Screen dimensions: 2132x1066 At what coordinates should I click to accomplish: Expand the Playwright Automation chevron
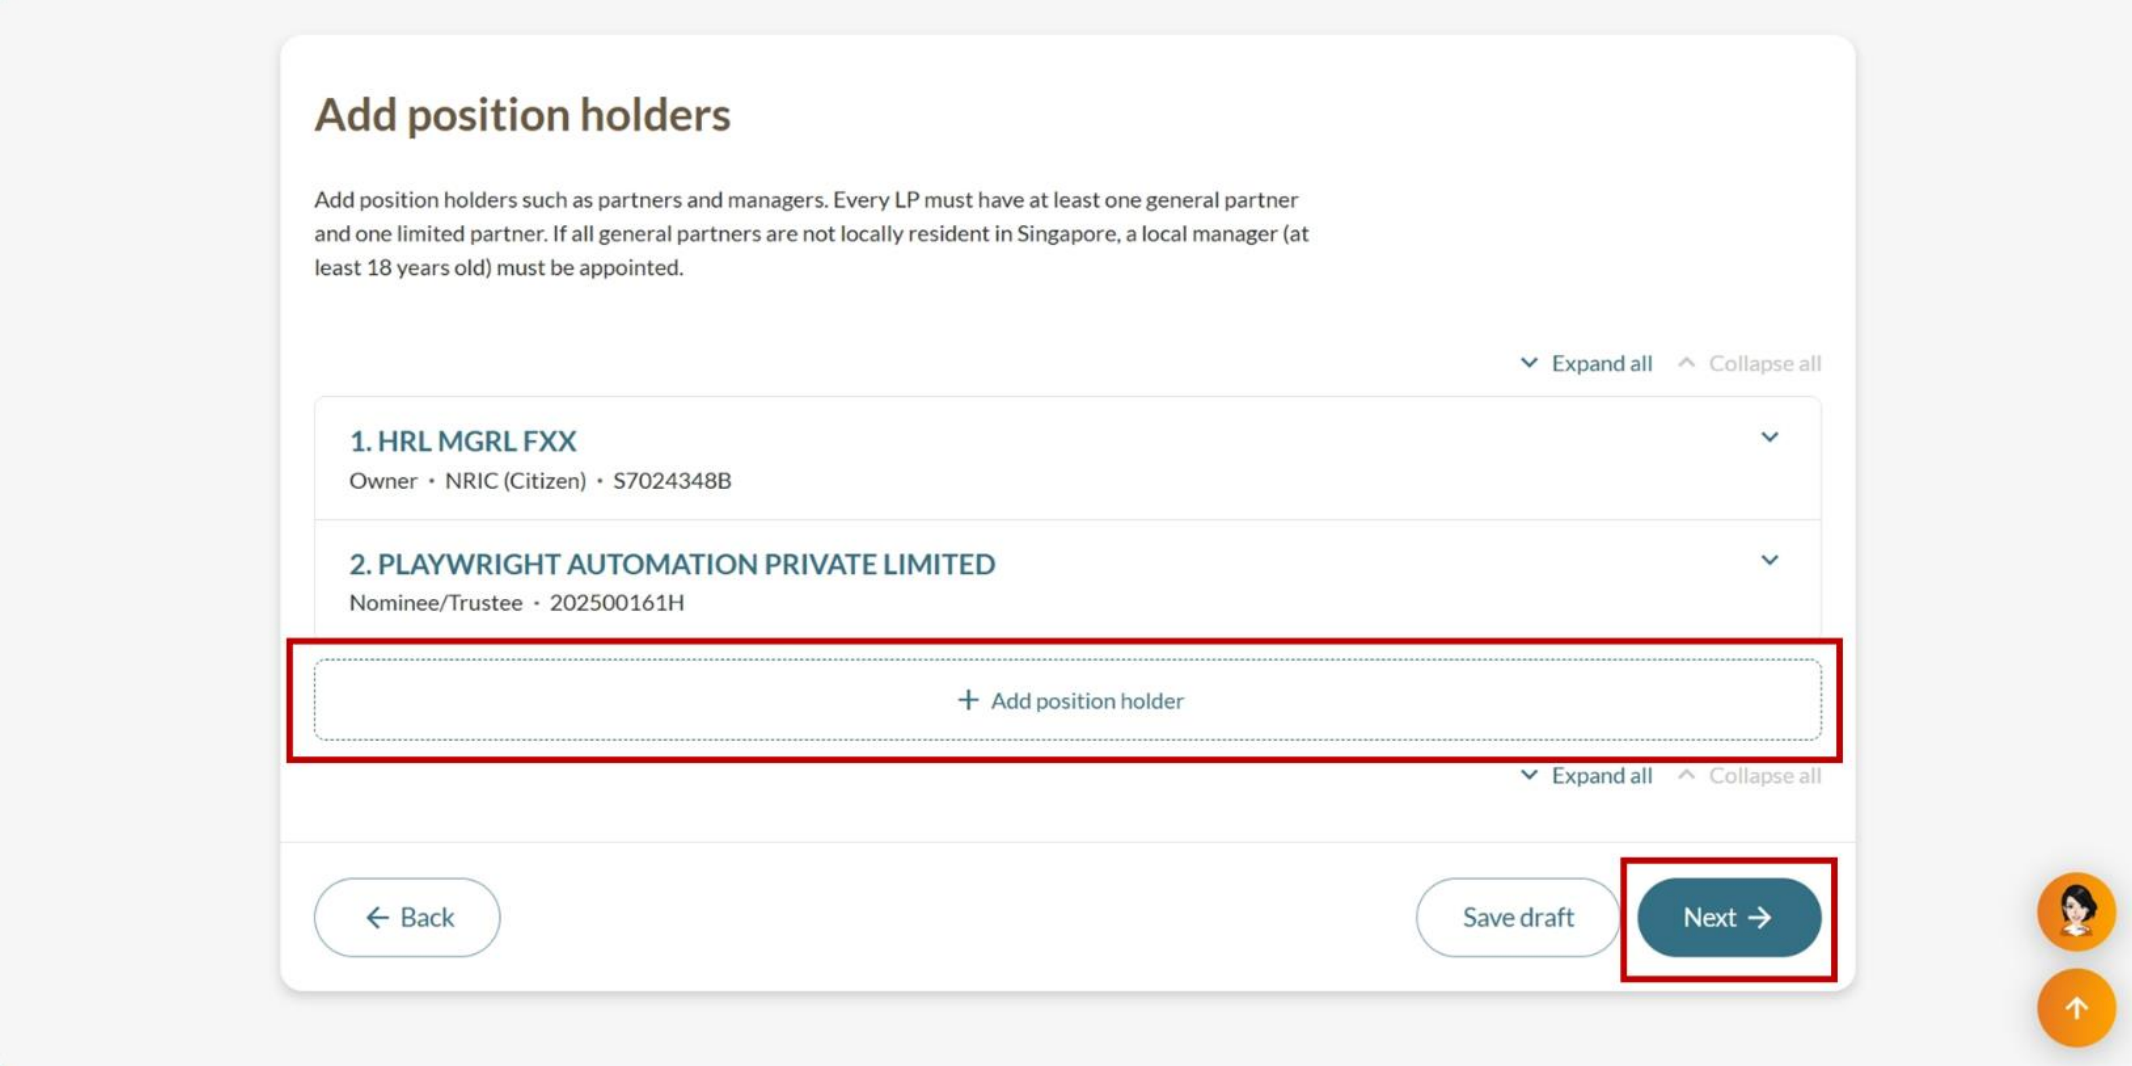point(1769,561)
